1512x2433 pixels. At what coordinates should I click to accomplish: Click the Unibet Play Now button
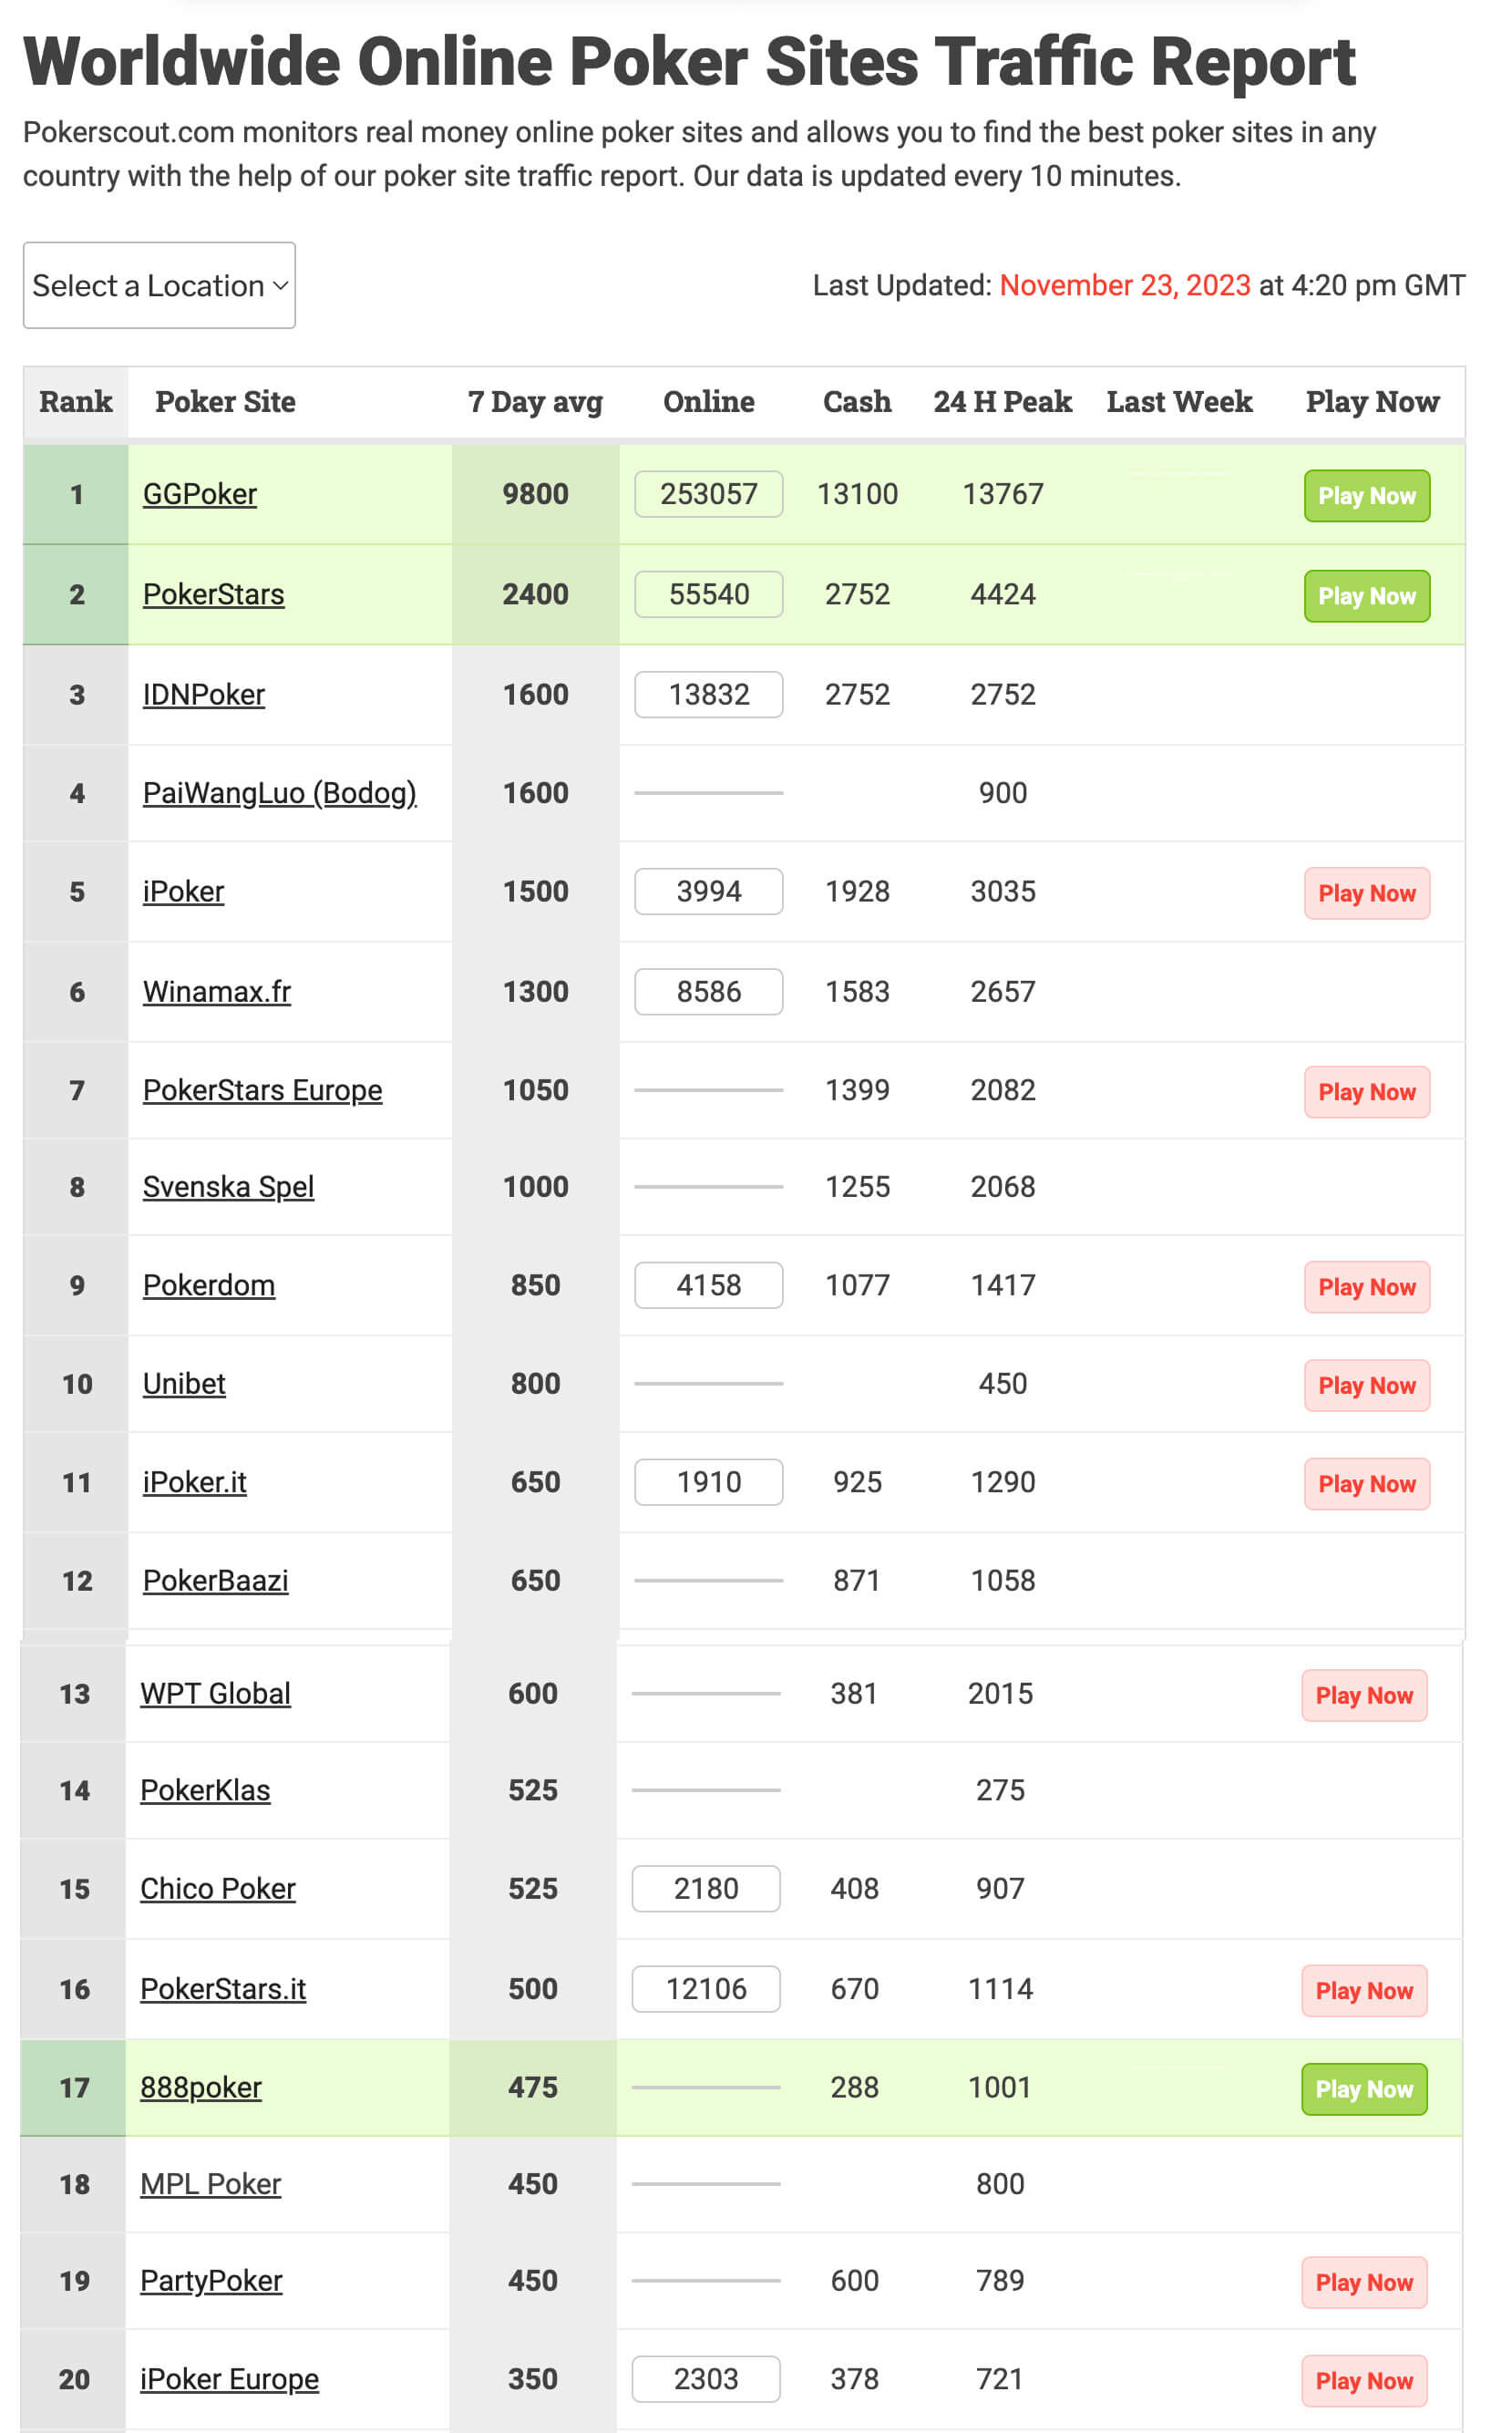pos(1366,1385)
